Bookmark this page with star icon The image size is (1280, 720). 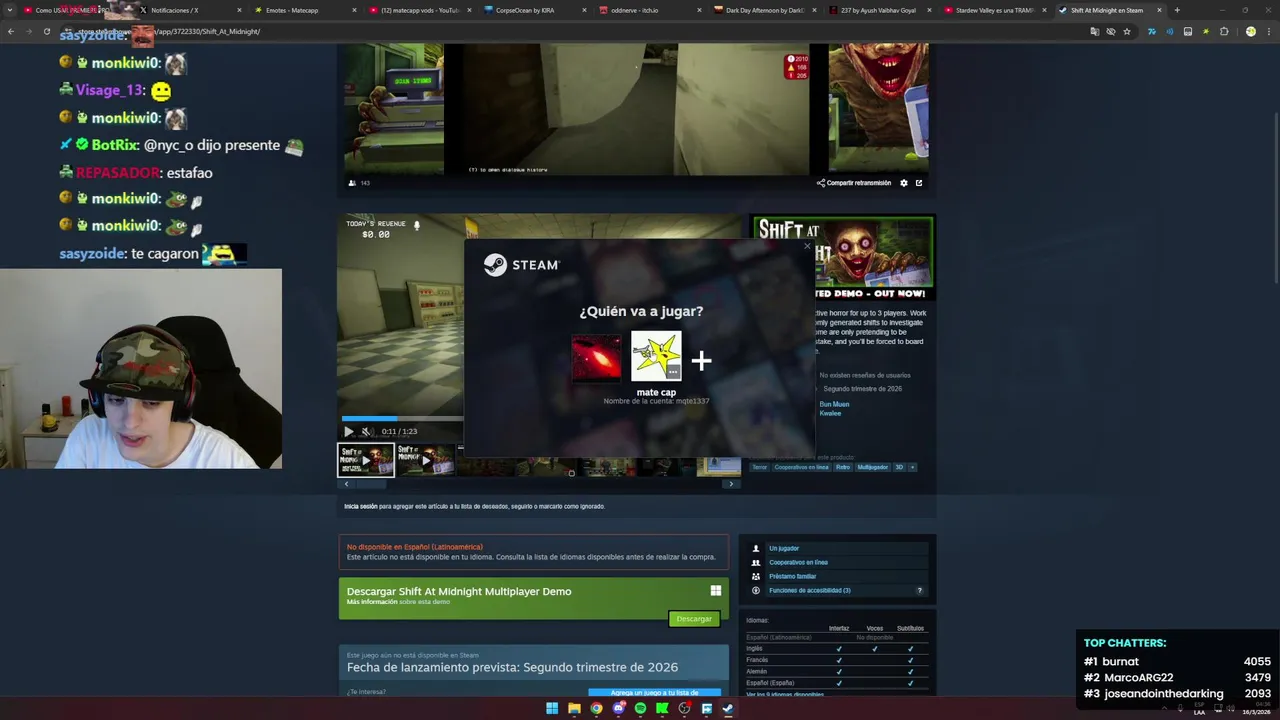pos(1127,31)
